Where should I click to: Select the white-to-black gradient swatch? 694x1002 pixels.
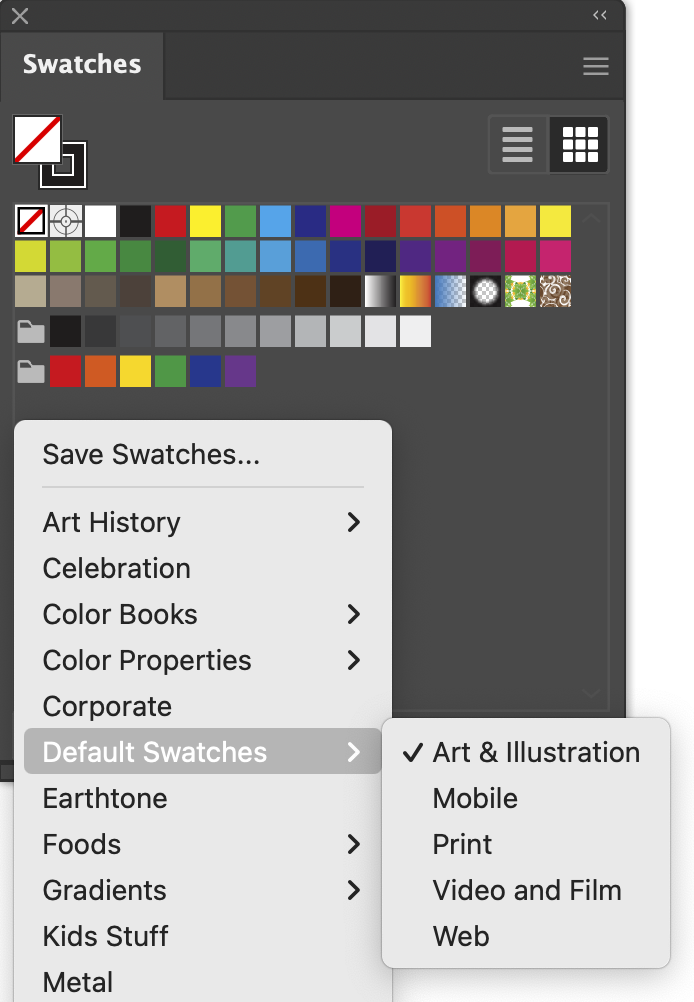point(380,291)
